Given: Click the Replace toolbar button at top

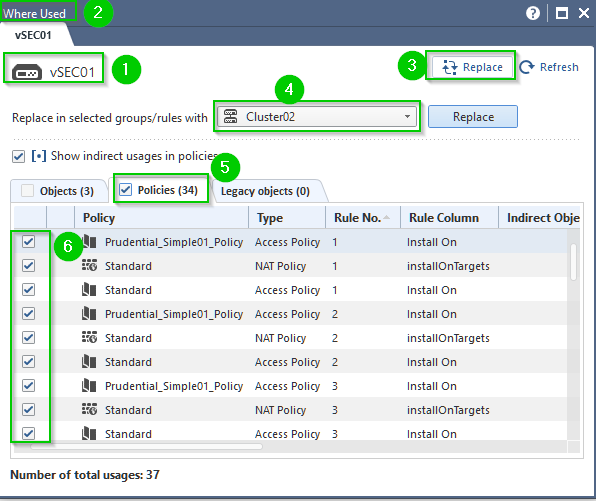Looking at the screenshot, I should click(472, 67).
